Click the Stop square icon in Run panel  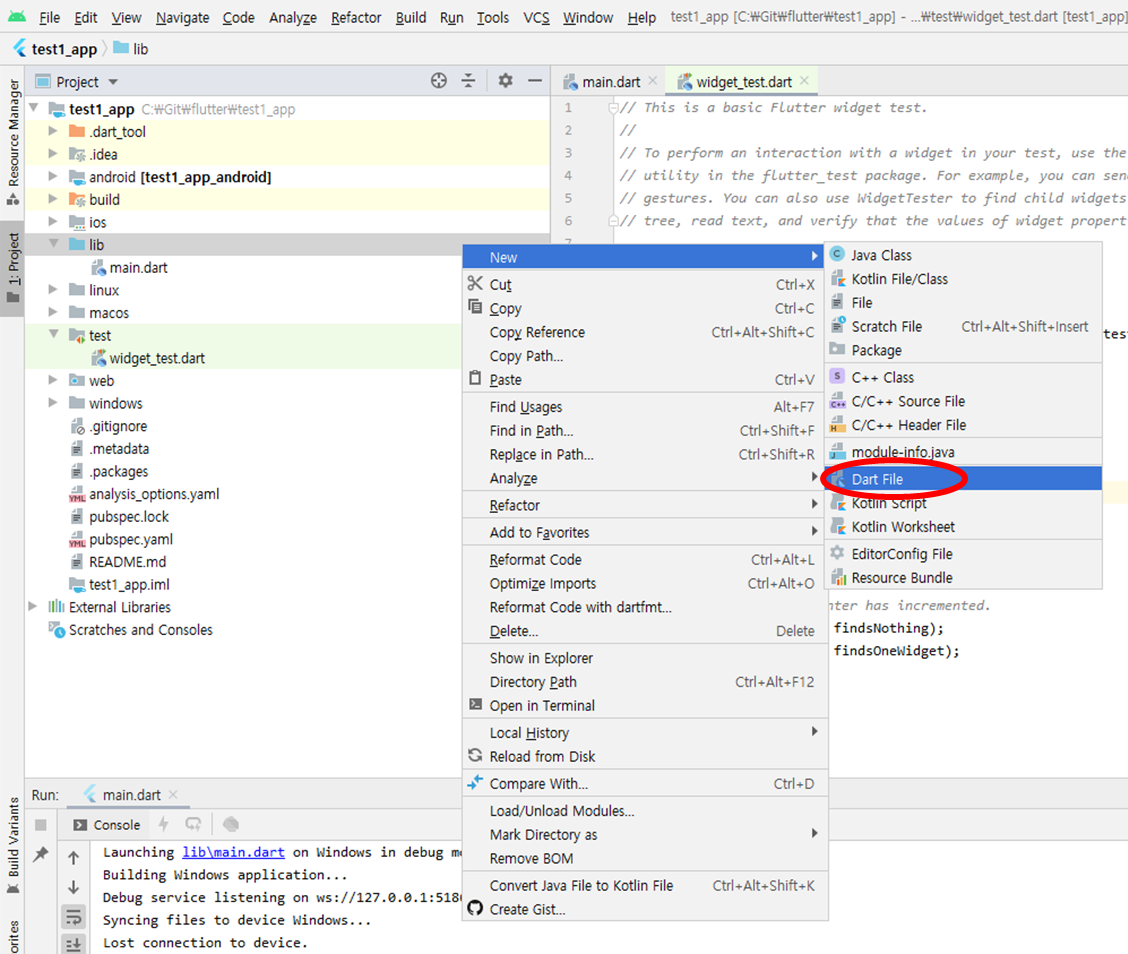click(x=41, y=824)
